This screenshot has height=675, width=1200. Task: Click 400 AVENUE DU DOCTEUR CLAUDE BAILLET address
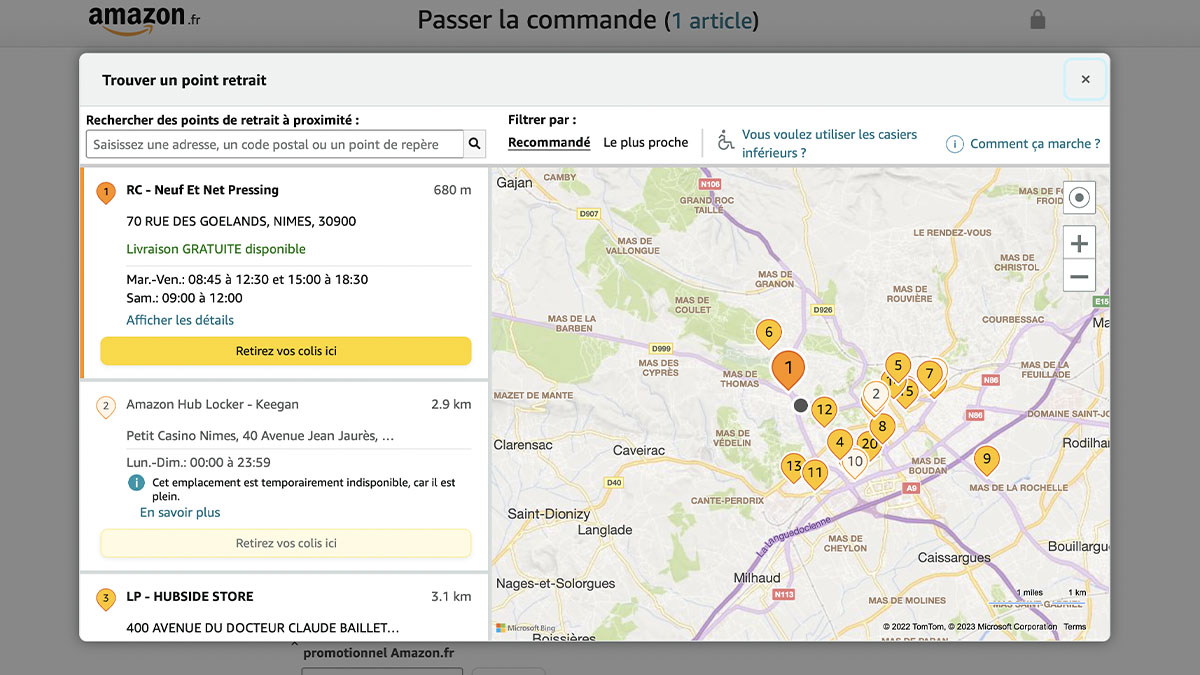pos(263,628)
